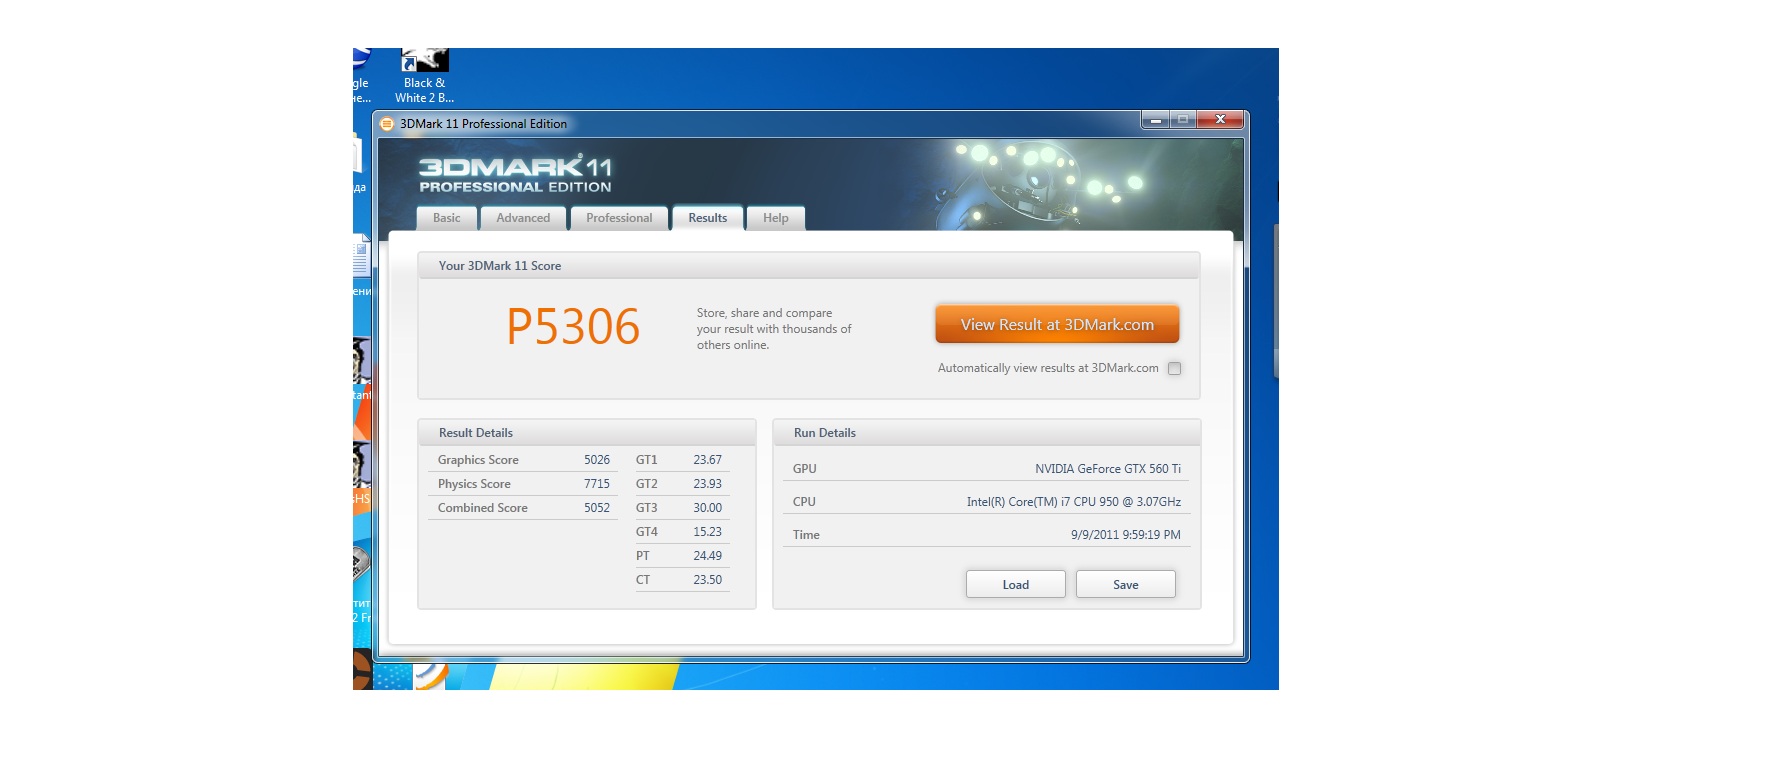Image resolution: width=1786 pixels, height=783 pixels.
Task: Click the 3DMark 11 Professional Edition logo
Action: click(515, 174)
